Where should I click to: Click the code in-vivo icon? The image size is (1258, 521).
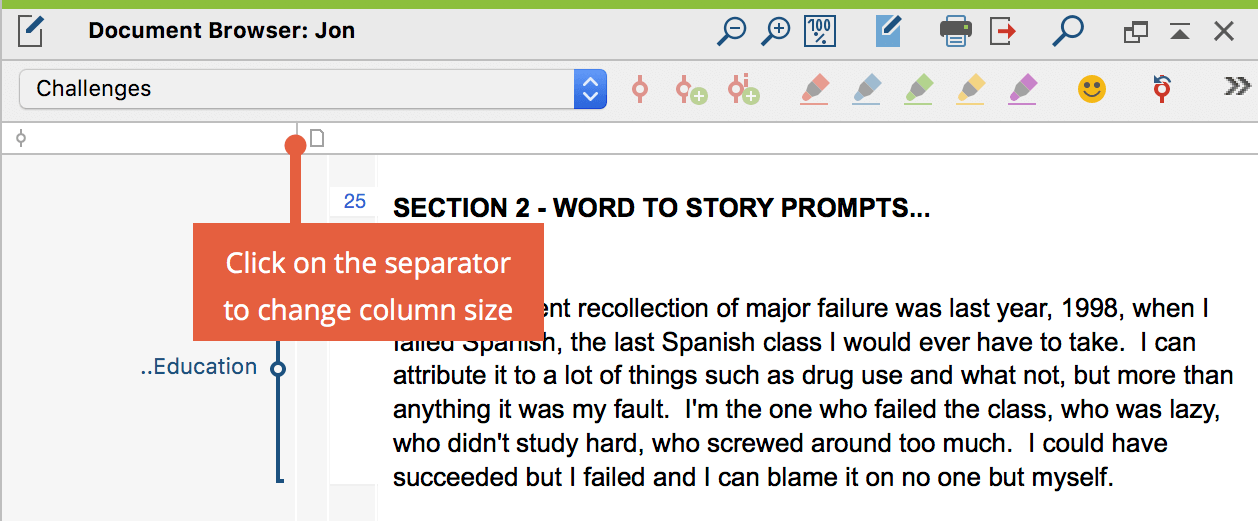point(743,89)
